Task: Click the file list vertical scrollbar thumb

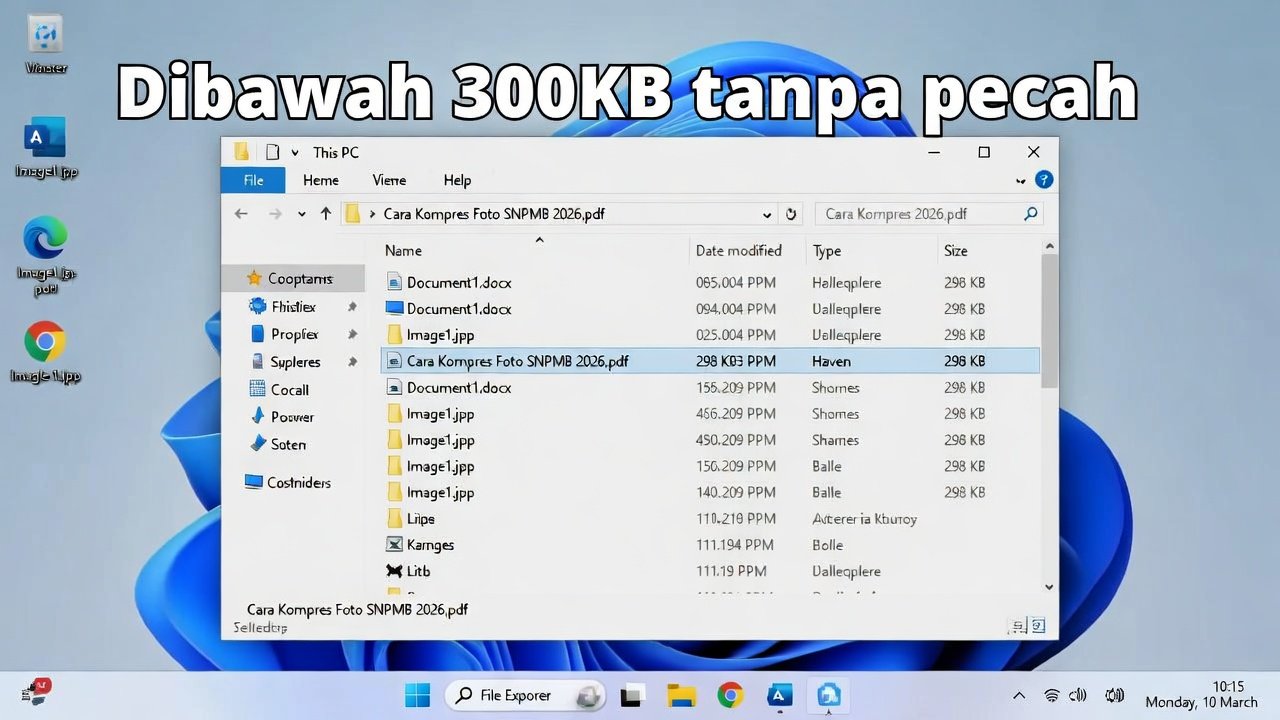Action: point(1049,321)
